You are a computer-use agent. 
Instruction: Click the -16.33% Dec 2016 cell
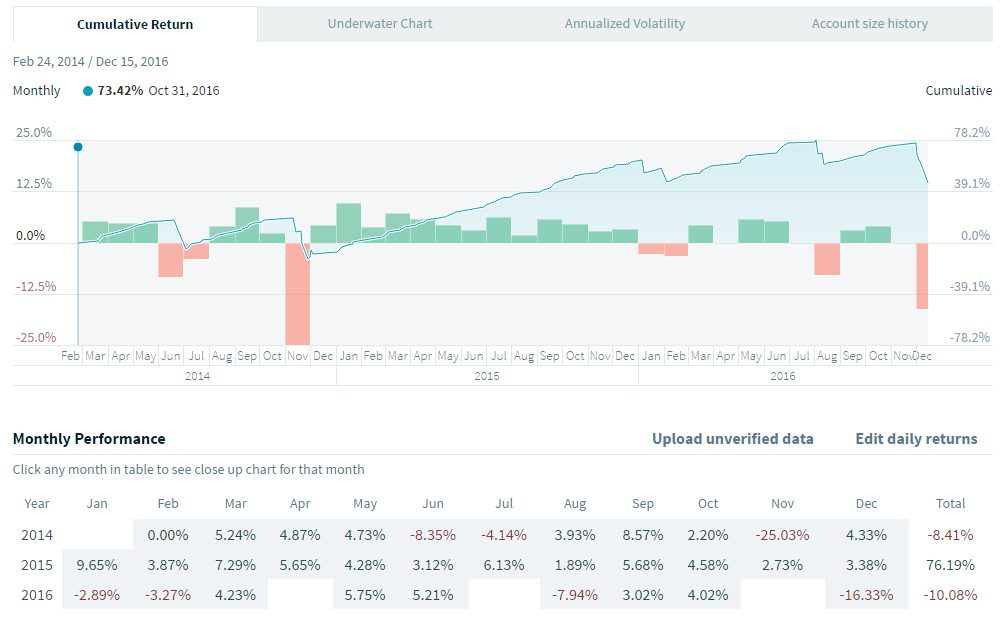pos(866,595)
